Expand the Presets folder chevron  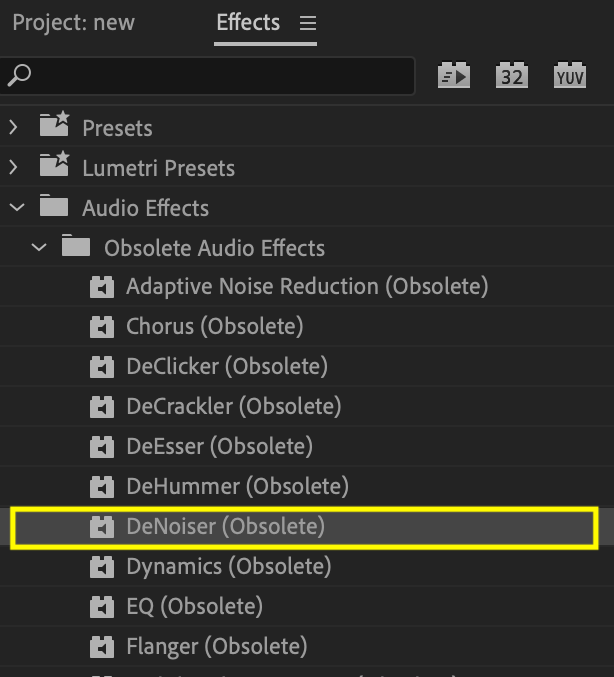click(x=14, y=128)
